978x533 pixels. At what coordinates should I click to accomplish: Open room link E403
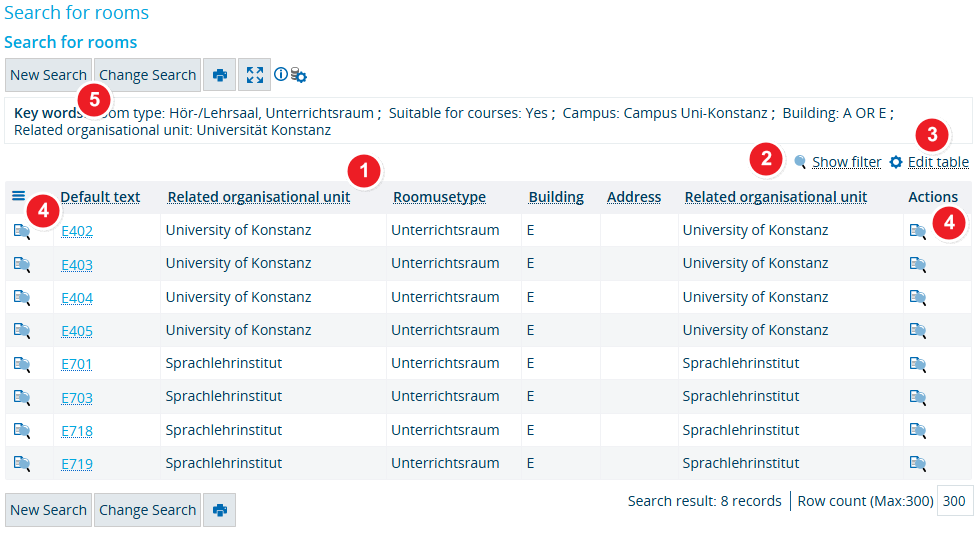(77, 265)
